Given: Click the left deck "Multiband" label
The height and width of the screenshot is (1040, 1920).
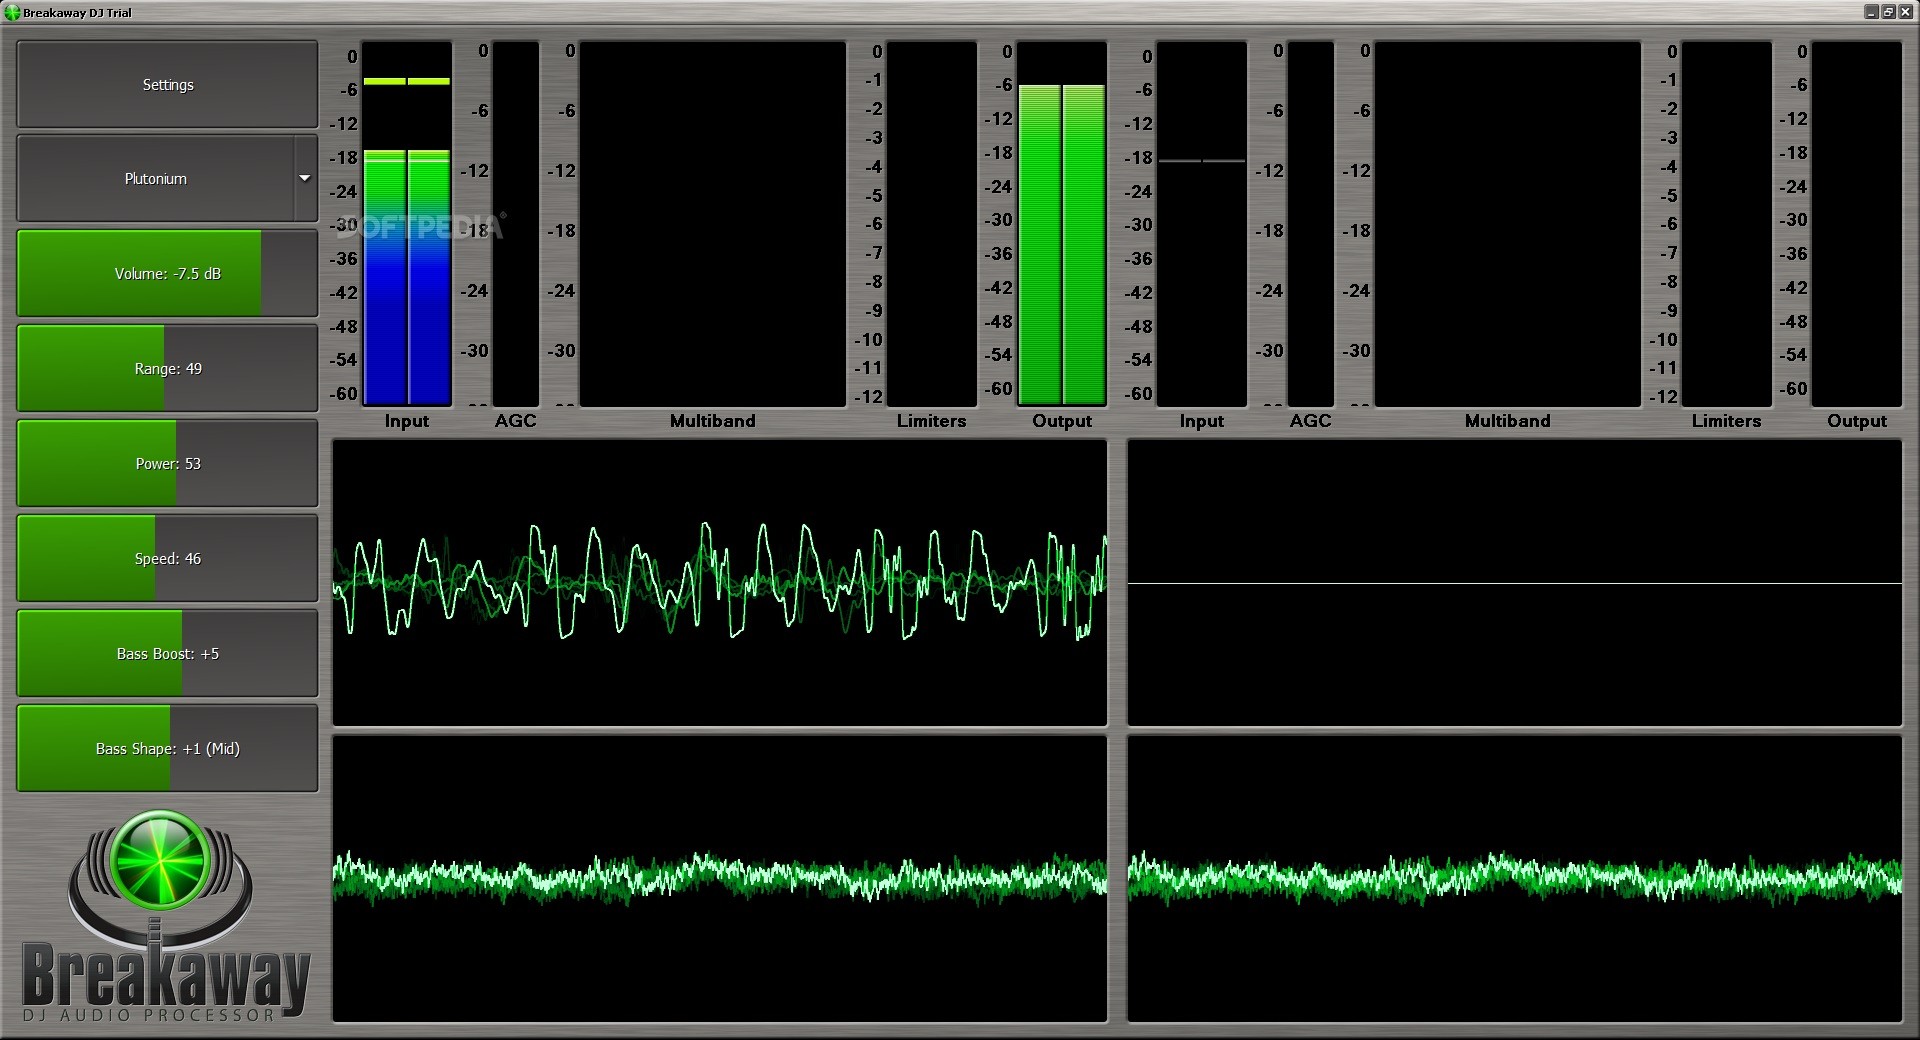Looking at the screenshot, I should tap(712, 421).
